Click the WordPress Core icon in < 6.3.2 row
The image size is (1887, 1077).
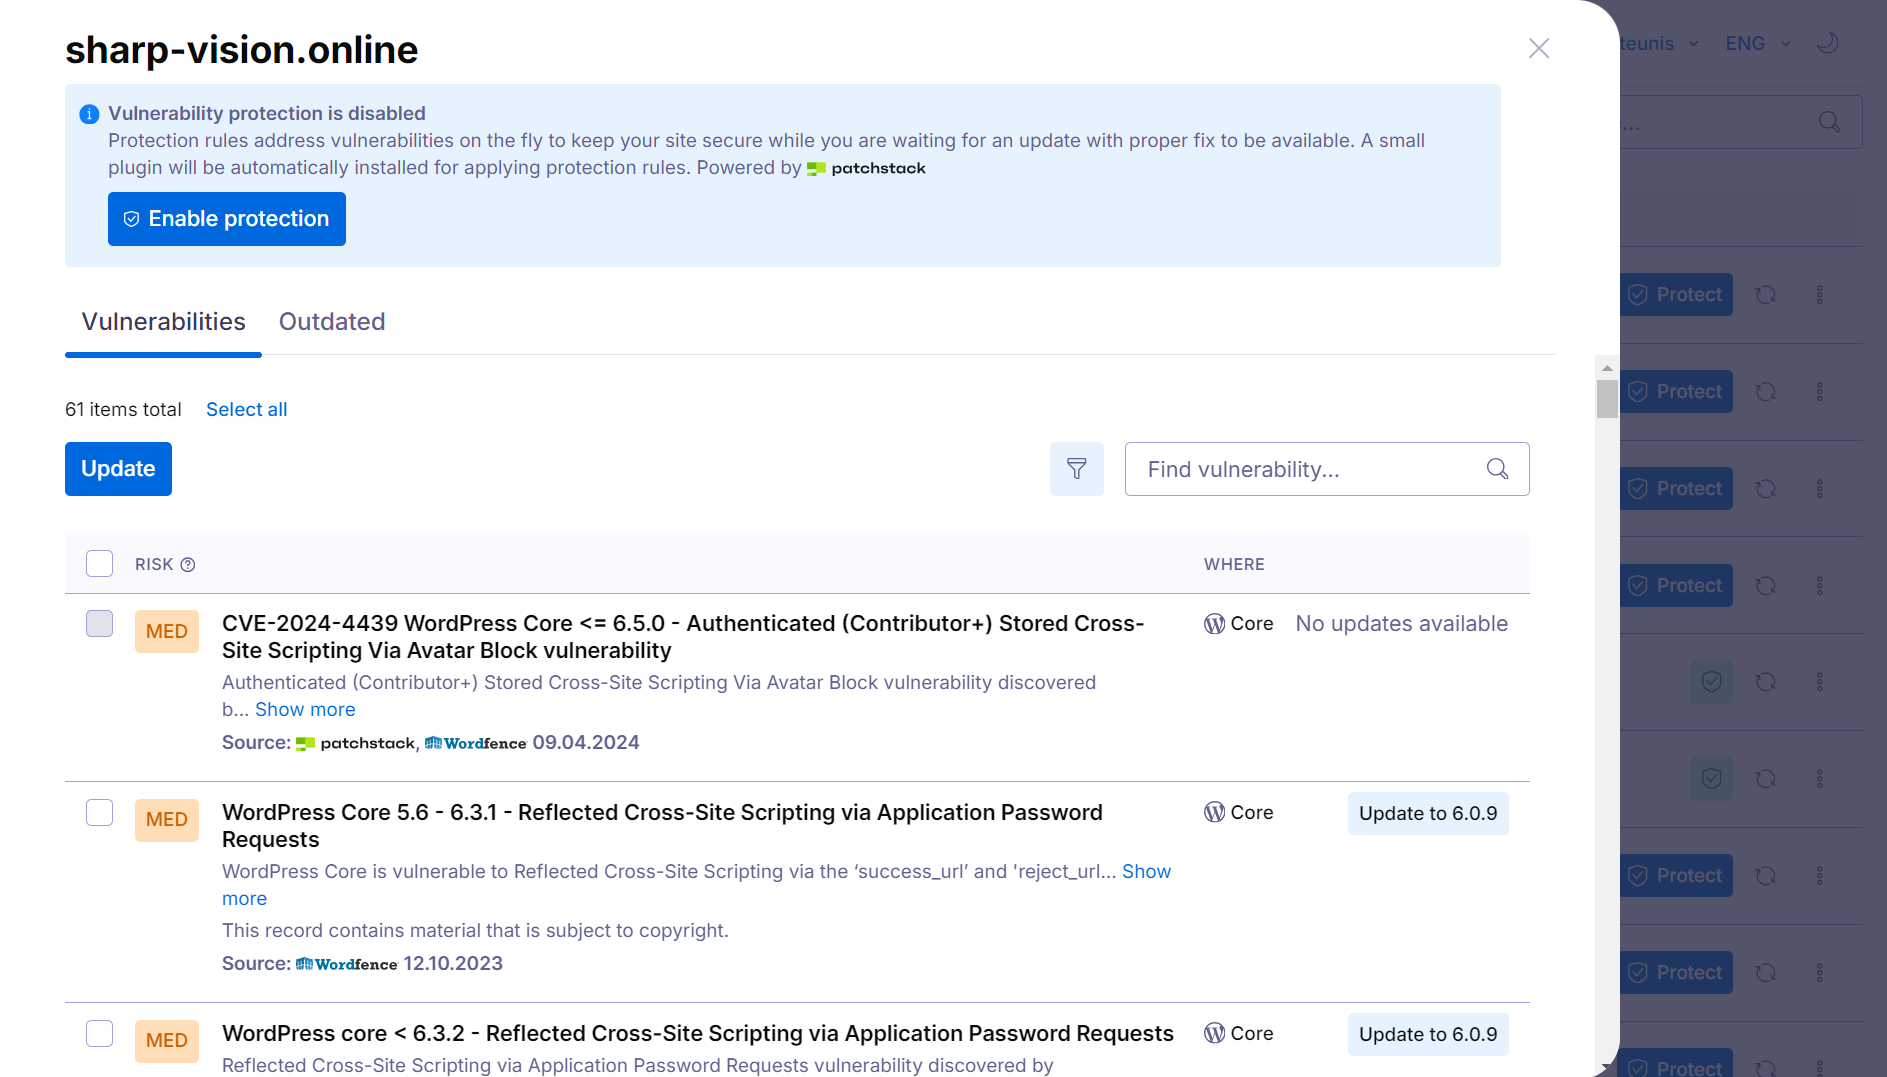[x=1214, y=1034]
